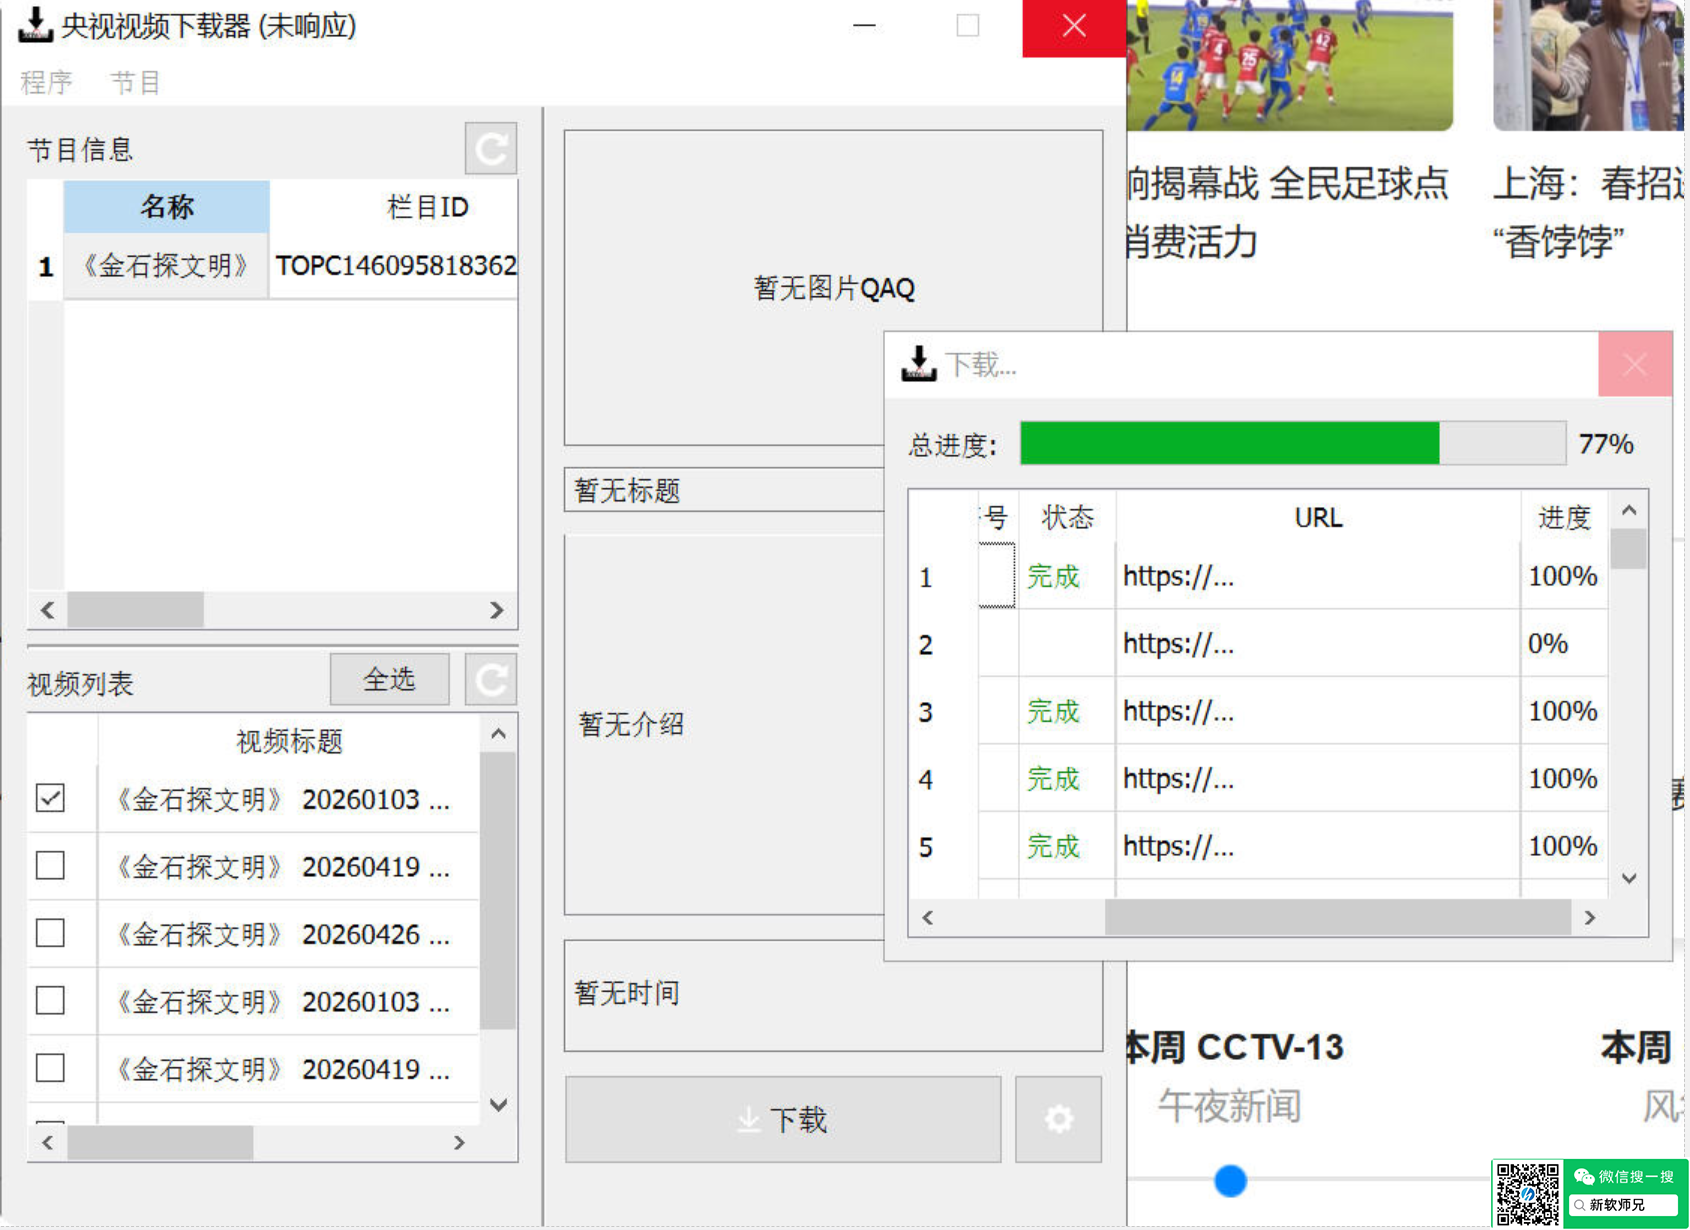Select the 《金石探文明》 program row
The height and width of the screenshot is (1230, 1690).
(166, 266)
